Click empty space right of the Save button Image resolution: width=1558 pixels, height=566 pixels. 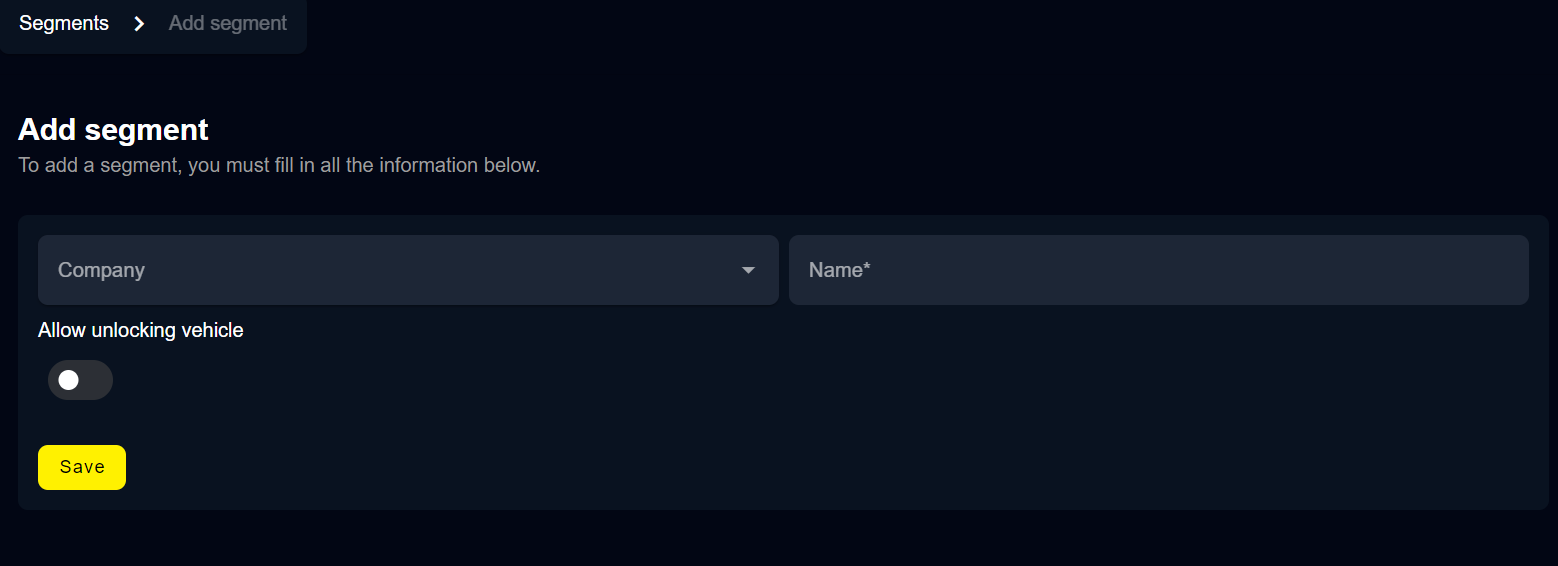[x=700, y=467]
